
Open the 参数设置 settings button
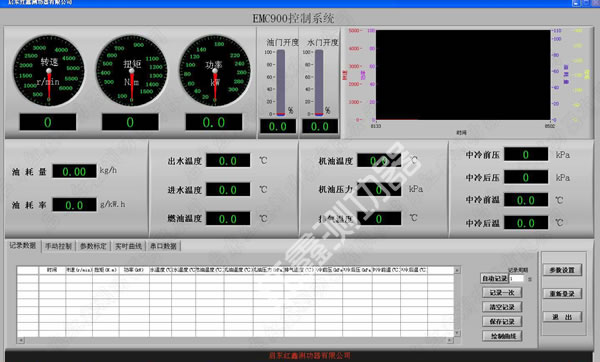[562, 270]
